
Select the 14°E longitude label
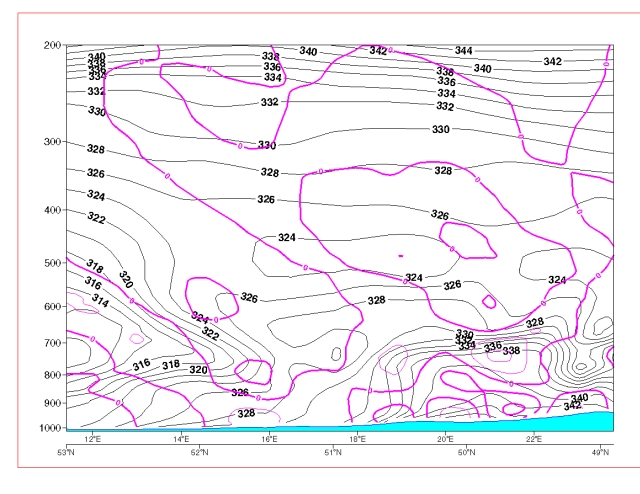181,439
